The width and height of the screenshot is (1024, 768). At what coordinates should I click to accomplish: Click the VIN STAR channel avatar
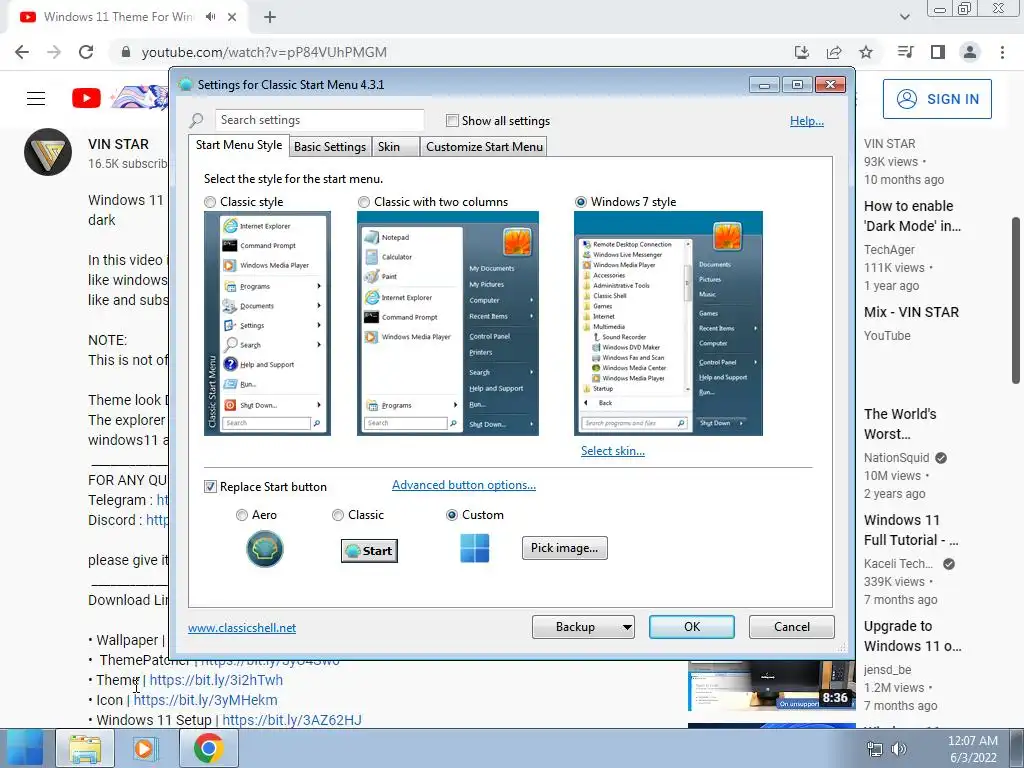tap(48, 152)
